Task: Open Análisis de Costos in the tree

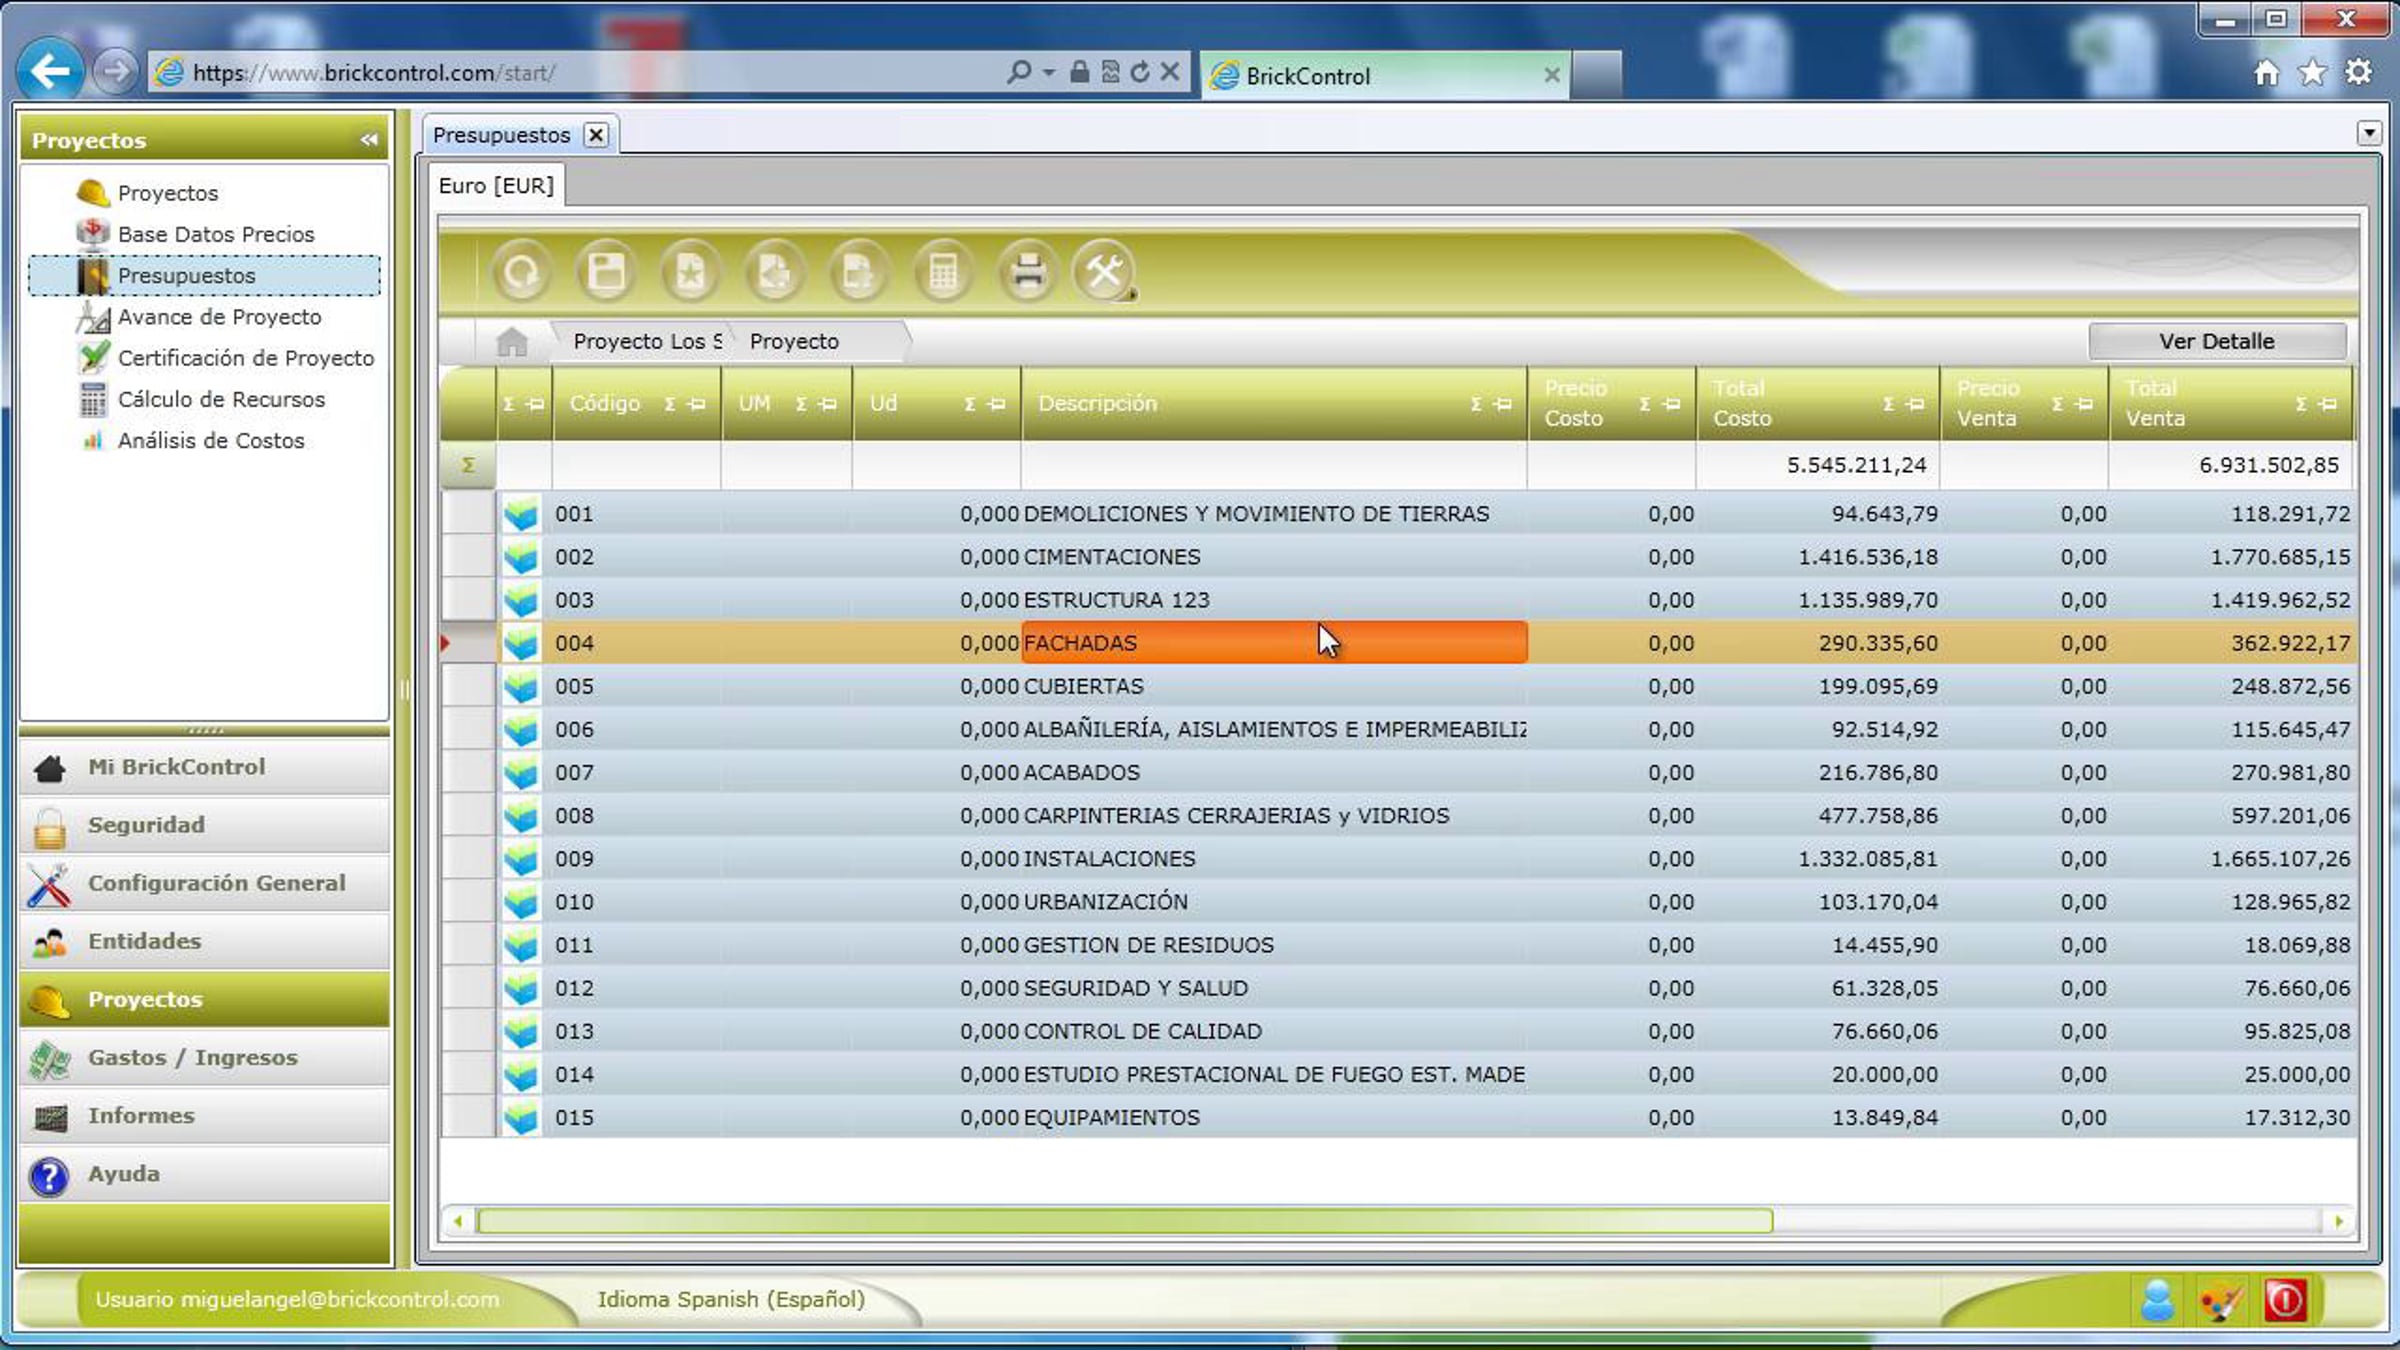Action: click(x=211, y=441)
